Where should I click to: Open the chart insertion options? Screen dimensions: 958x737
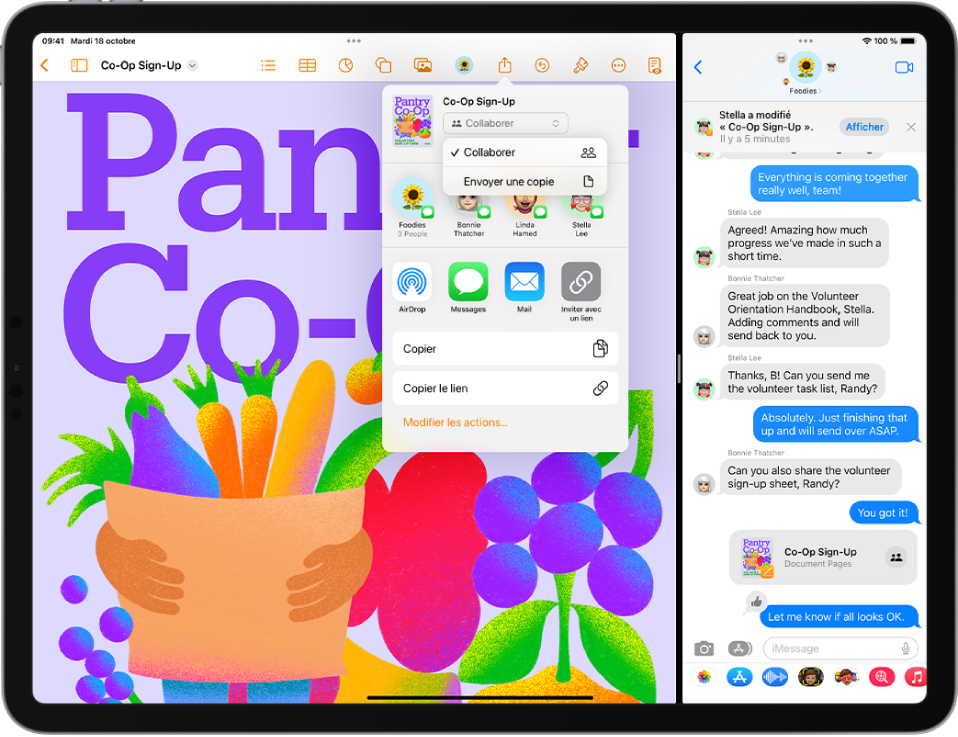tap(344, 65)
